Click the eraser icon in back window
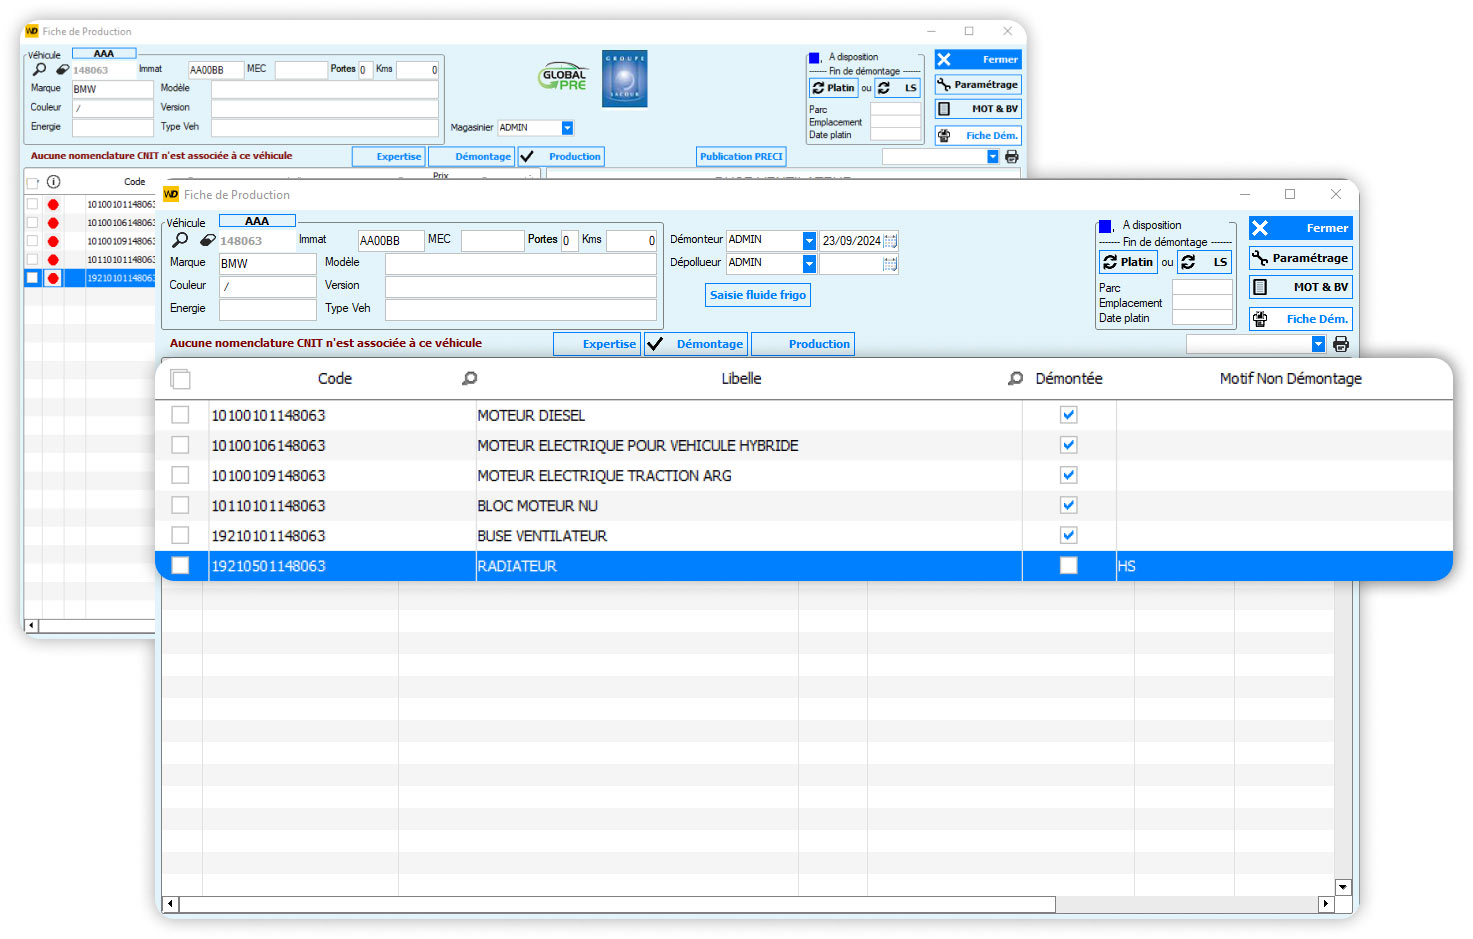1473x939 pixels. 62,70
